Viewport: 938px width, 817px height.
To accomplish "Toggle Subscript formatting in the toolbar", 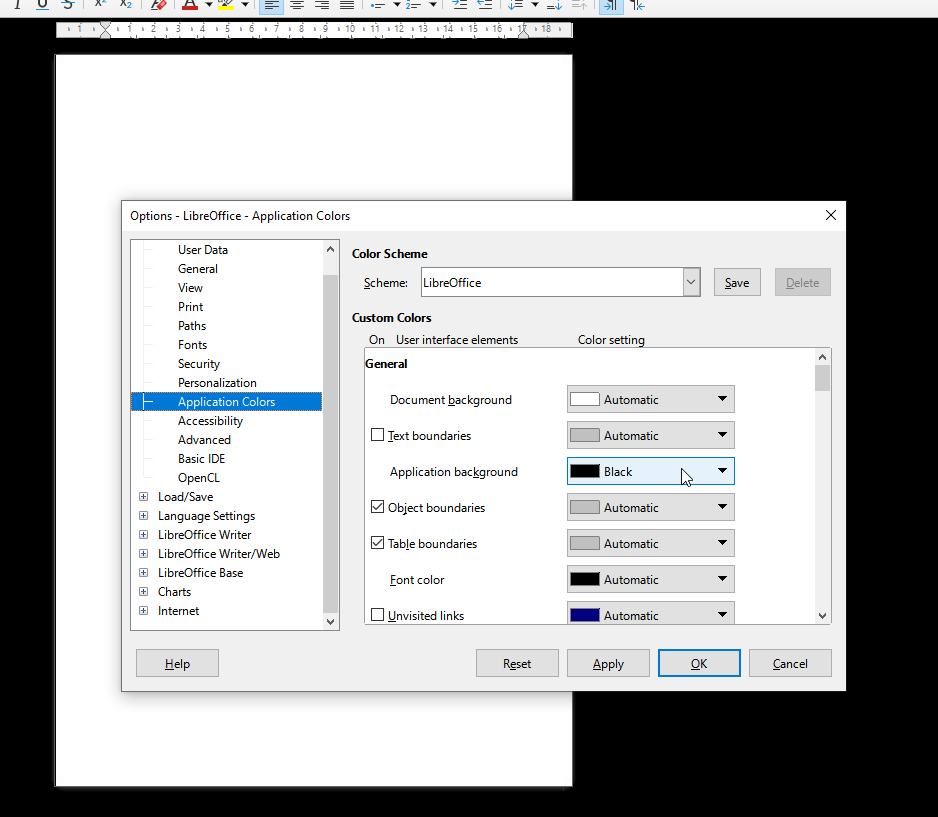I will coord(126,5).
